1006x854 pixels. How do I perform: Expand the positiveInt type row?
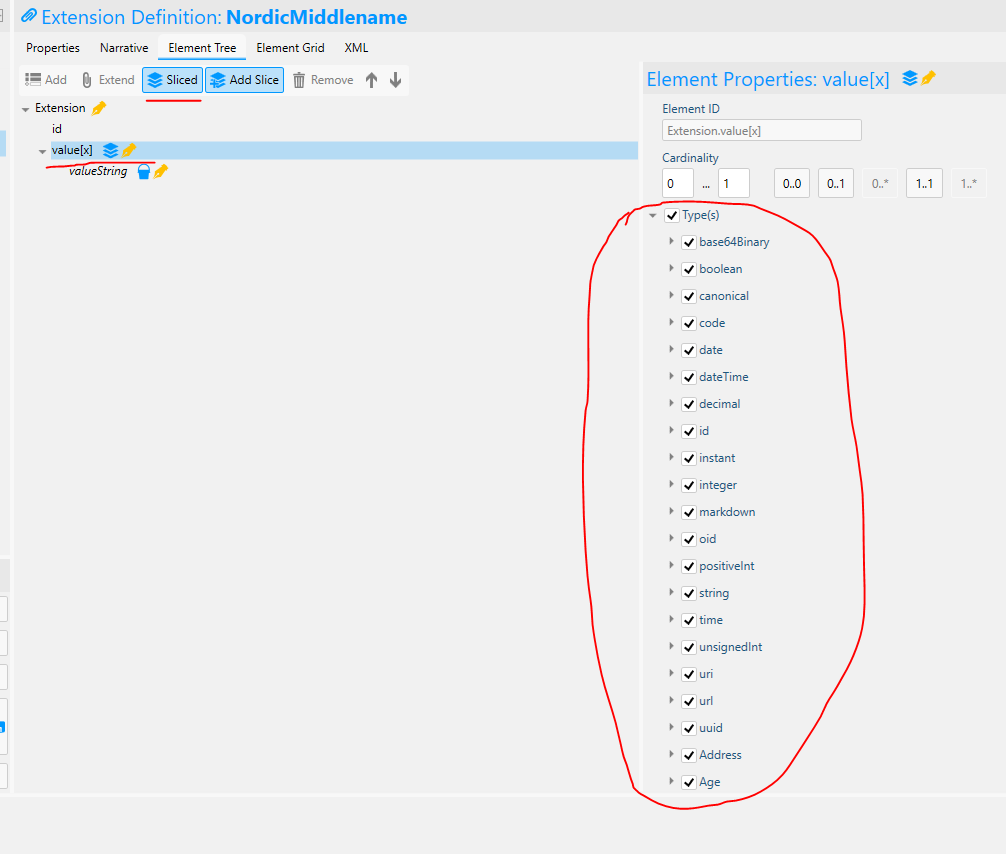click(671, 565)
